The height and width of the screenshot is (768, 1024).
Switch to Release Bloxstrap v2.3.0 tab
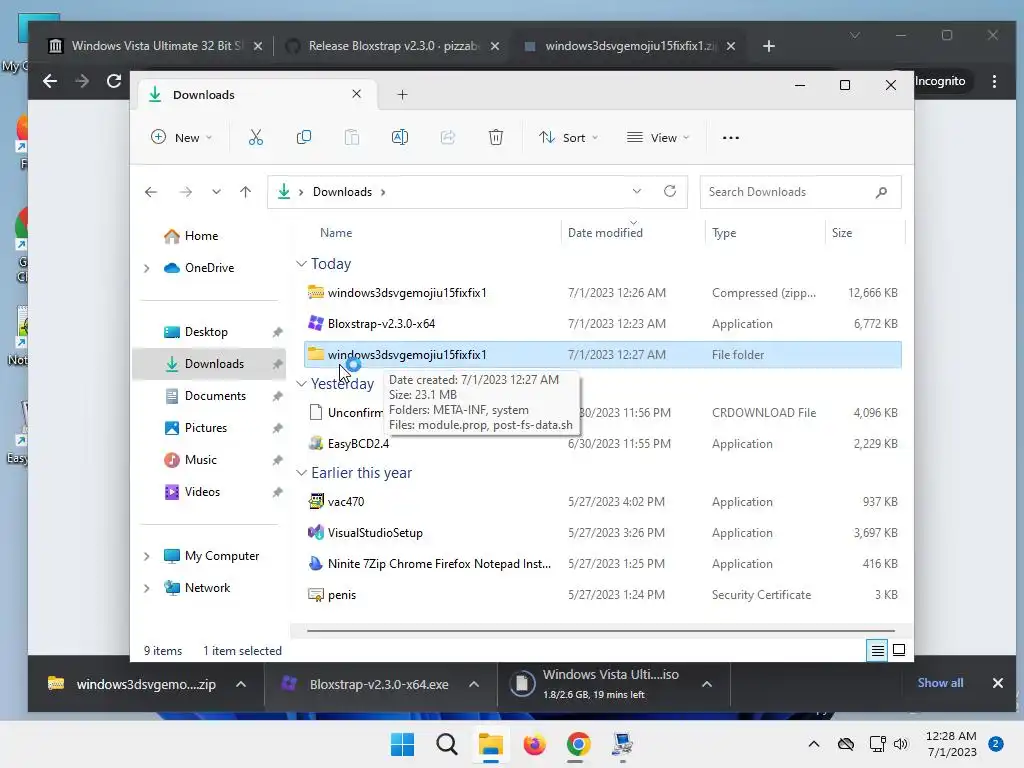[391, 46]
